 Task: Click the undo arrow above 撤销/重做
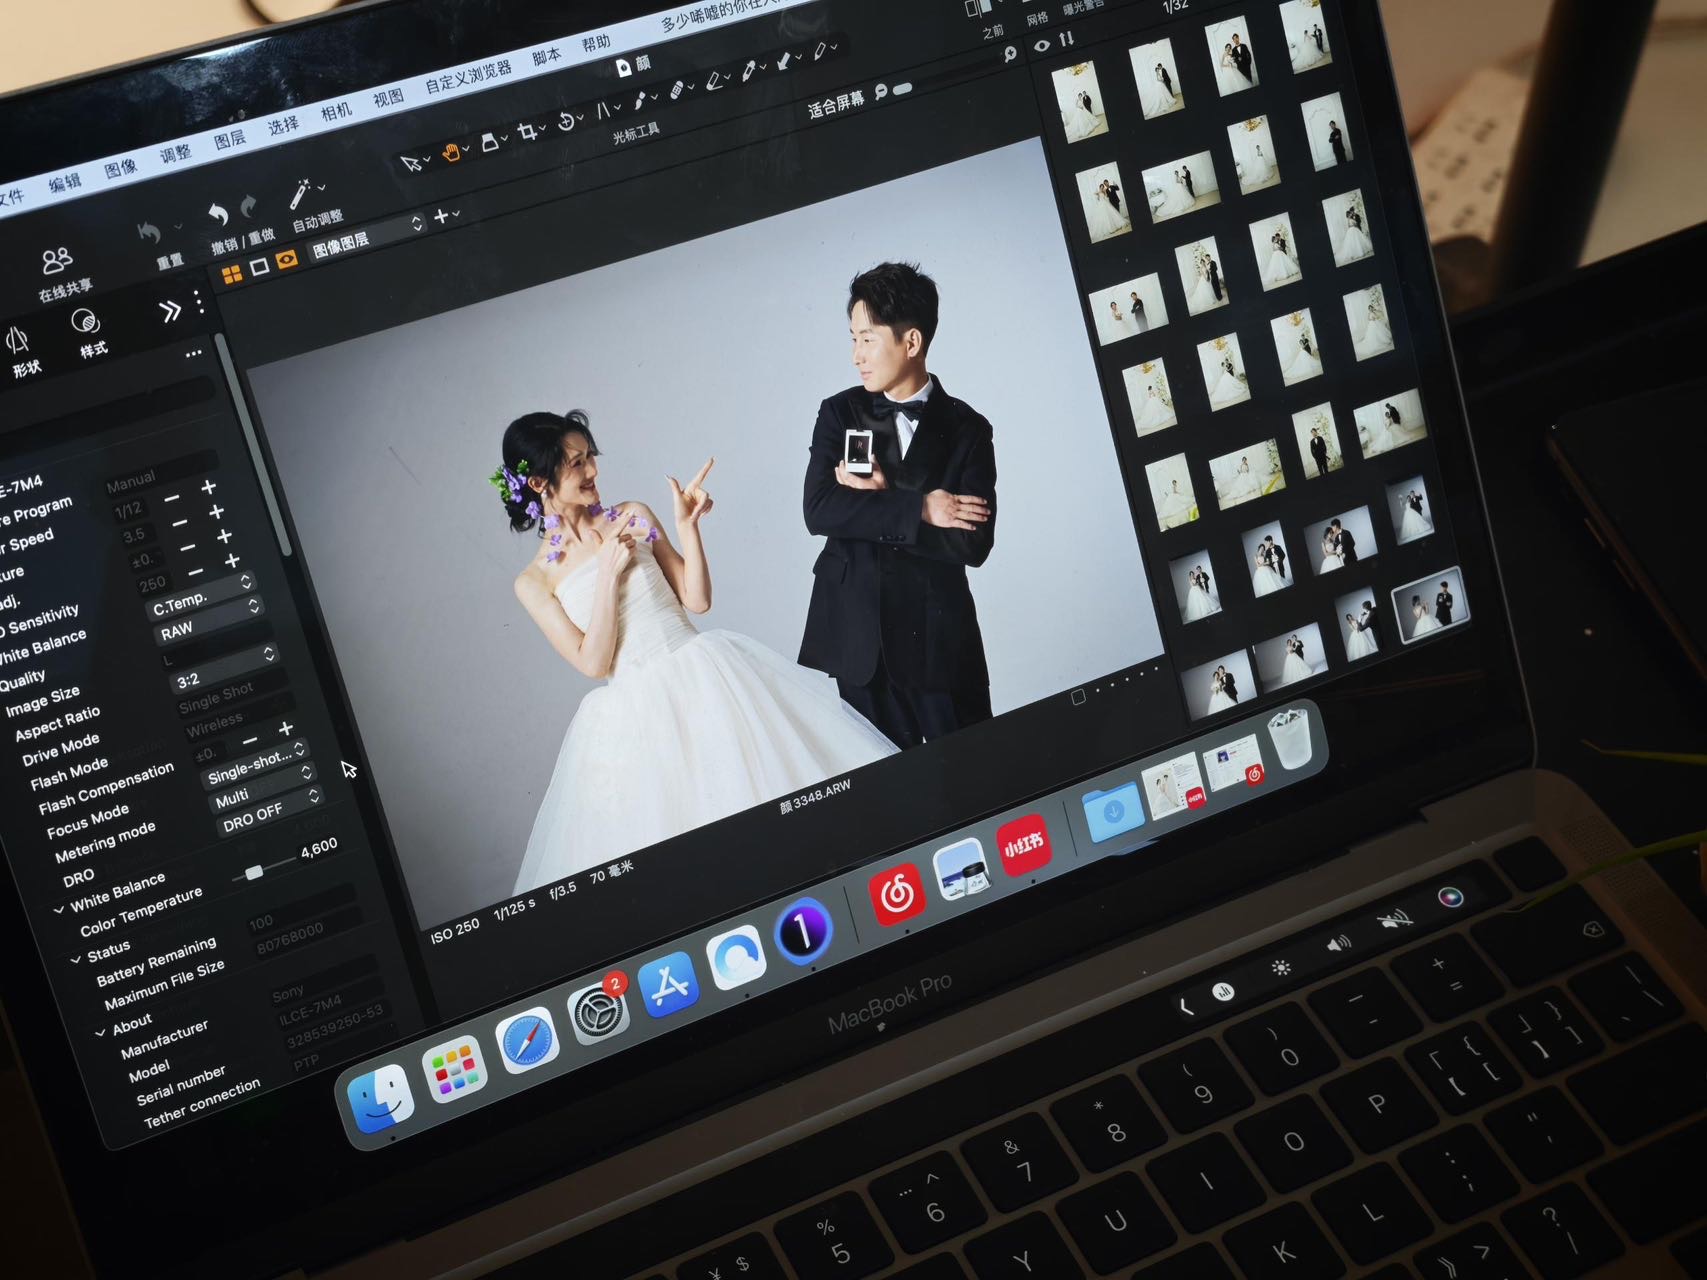(218, 215)
